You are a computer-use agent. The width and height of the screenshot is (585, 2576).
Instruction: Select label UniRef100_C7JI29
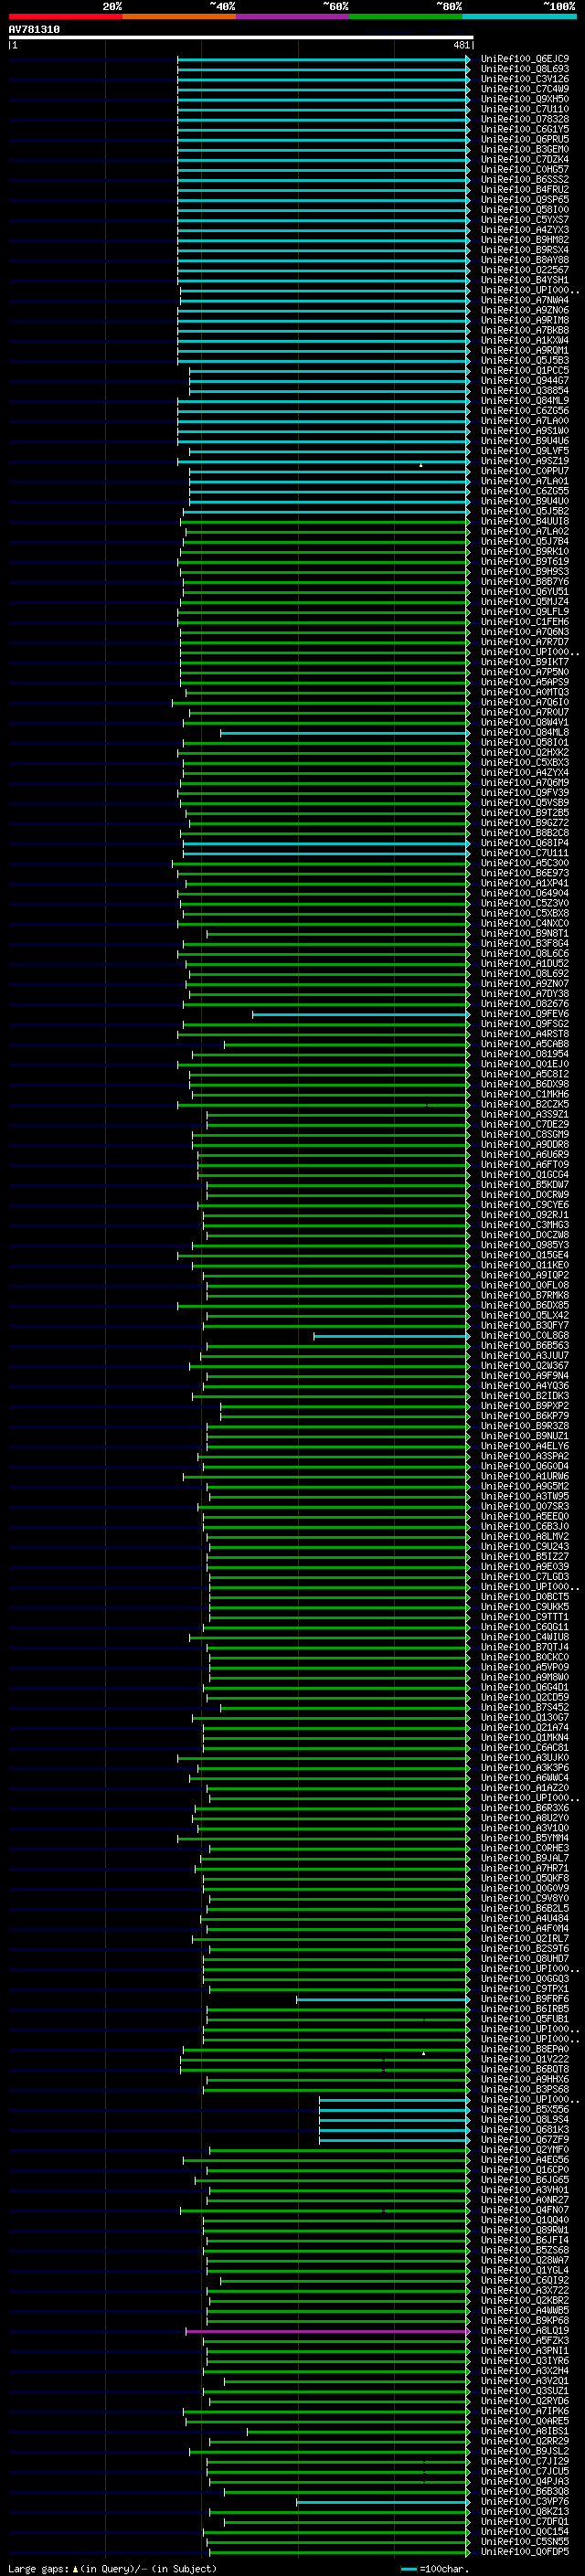coord(525,2461)
